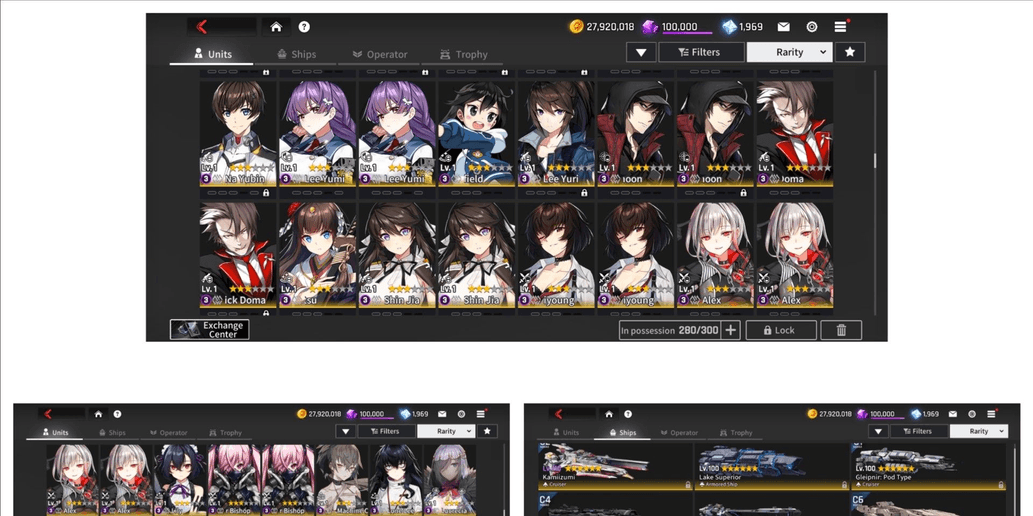Open round settings icon in Ships window
1033x516 pixels.
[x=972, y=414]
